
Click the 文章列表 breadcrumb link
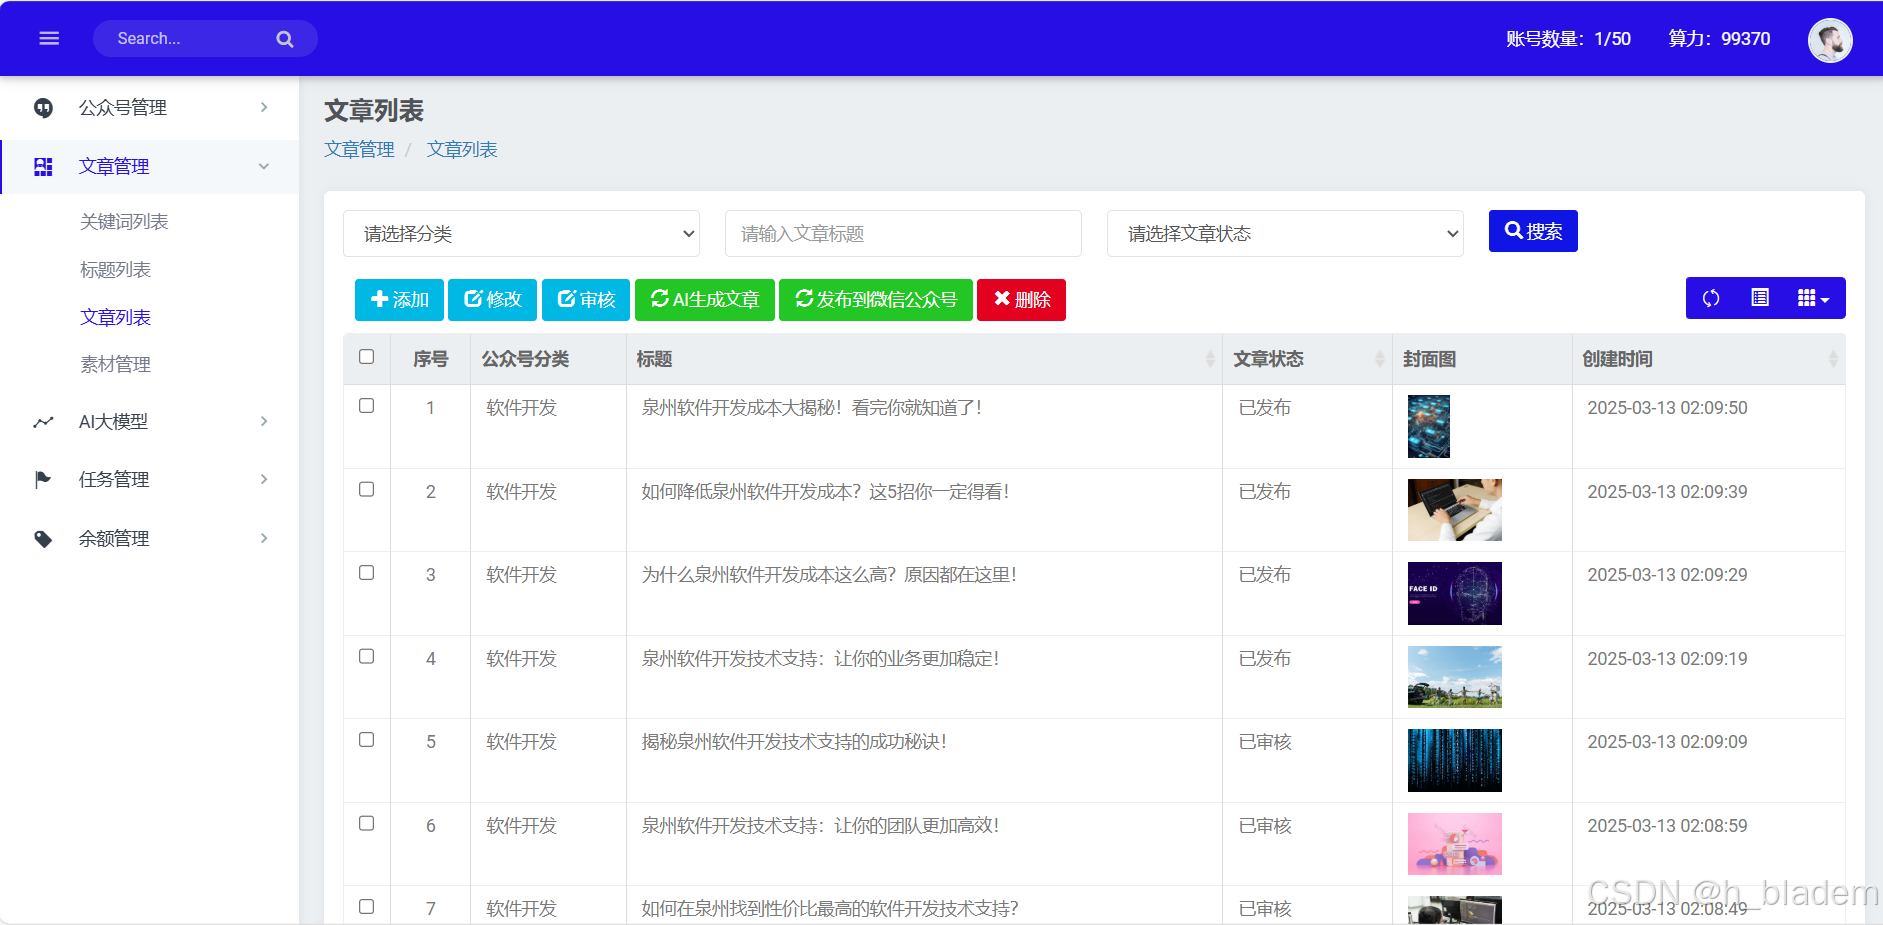pos(462,150)
